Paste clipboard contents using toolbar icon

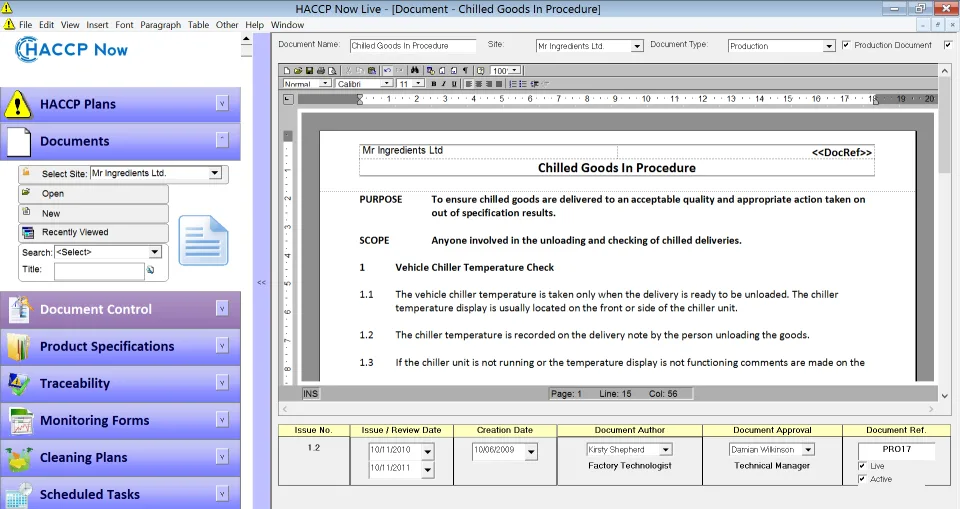click(x=372, y=70)
